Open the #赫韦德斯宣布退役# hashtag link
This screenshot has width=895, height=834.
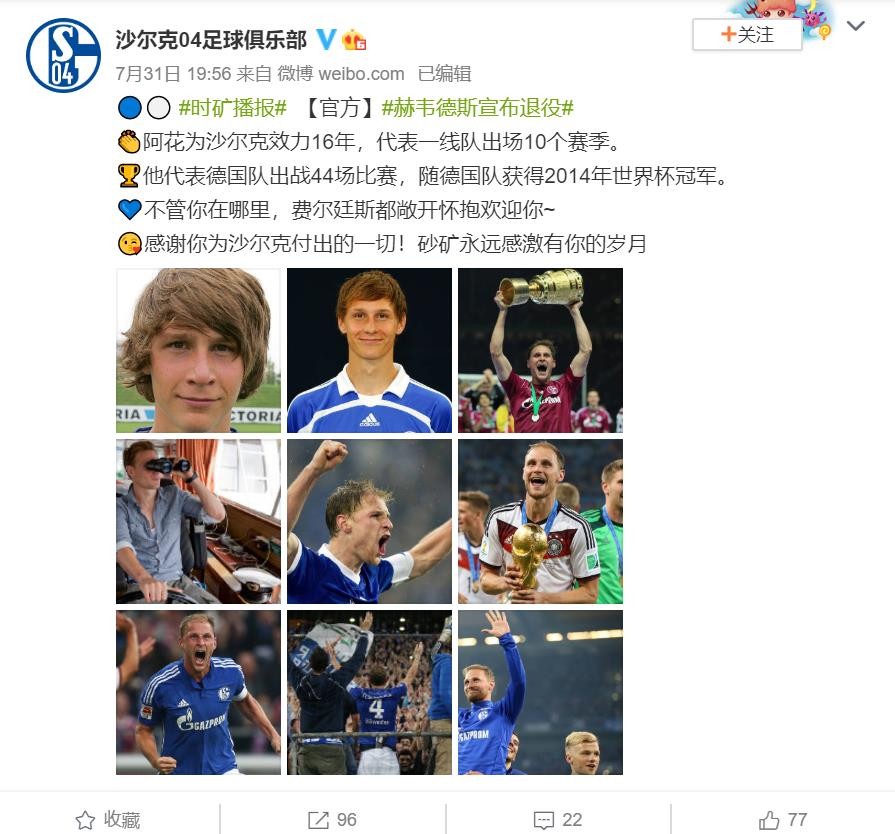tap(477, 107)
